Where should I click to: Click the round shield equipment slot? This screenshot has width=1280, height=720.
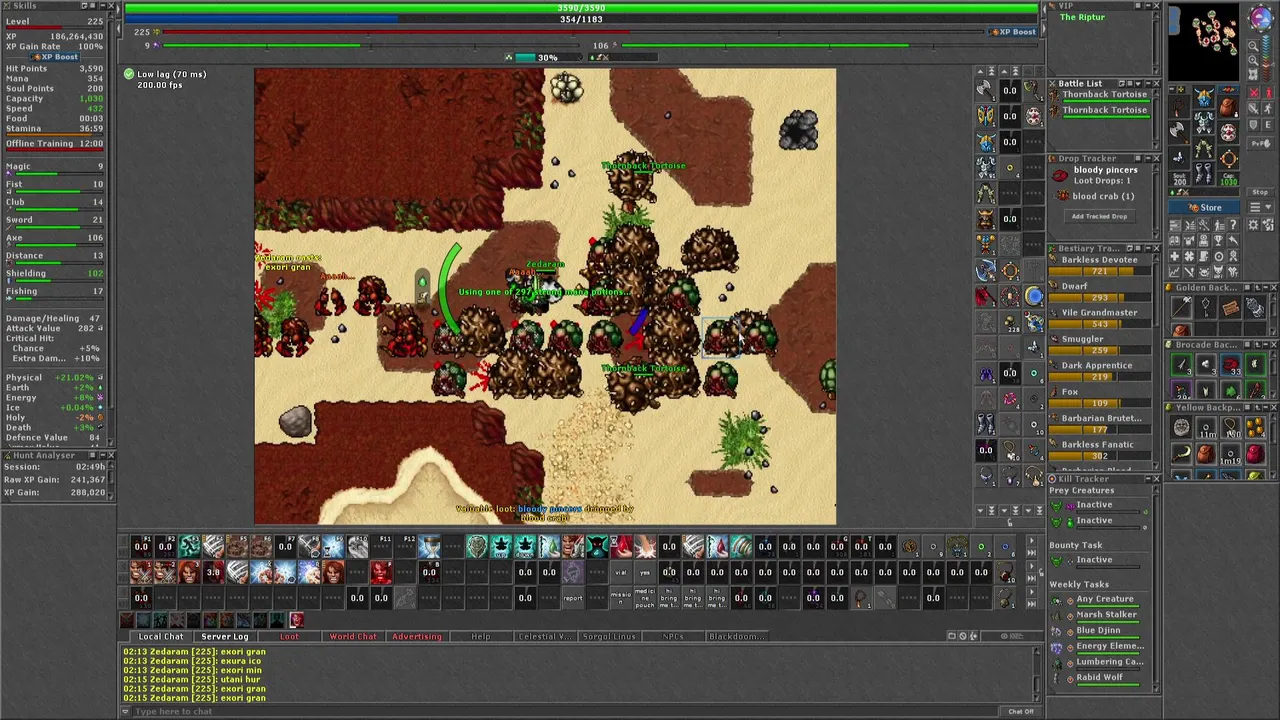click(1228, 132)
